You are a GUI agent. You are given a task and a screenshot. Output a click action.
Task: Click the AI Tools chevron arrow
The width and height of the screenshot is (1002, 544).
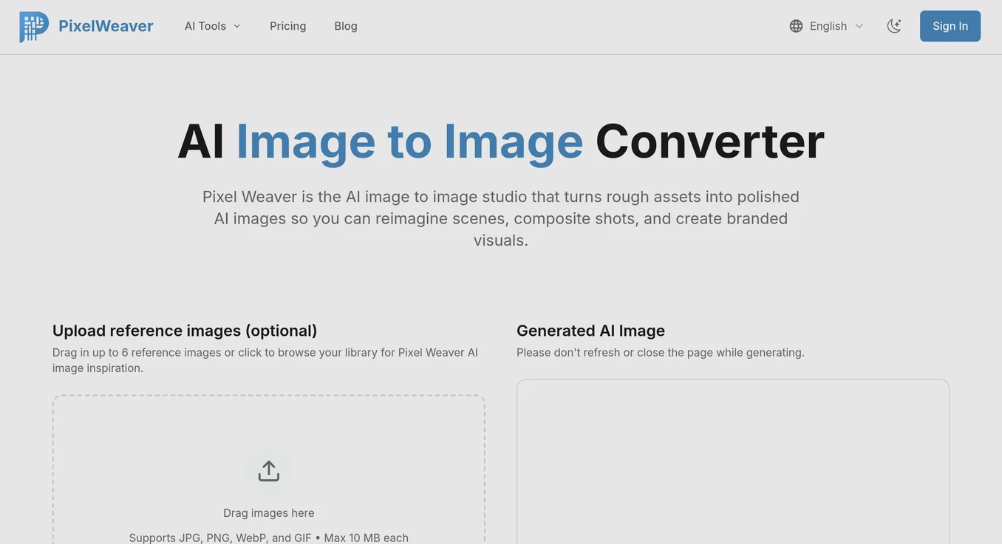click(237, 26)
